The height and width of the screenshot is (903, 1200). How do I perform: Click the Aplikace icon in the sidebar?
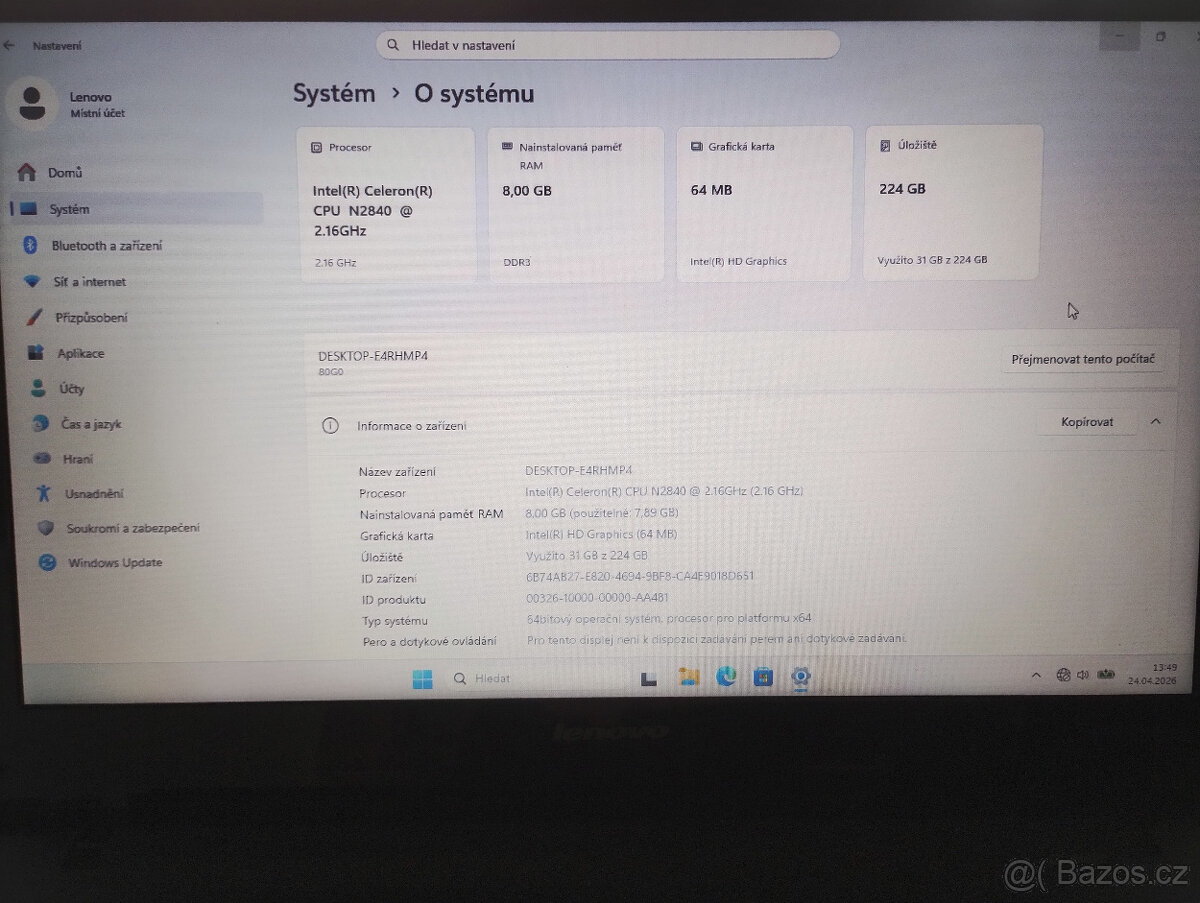[37, 353]
